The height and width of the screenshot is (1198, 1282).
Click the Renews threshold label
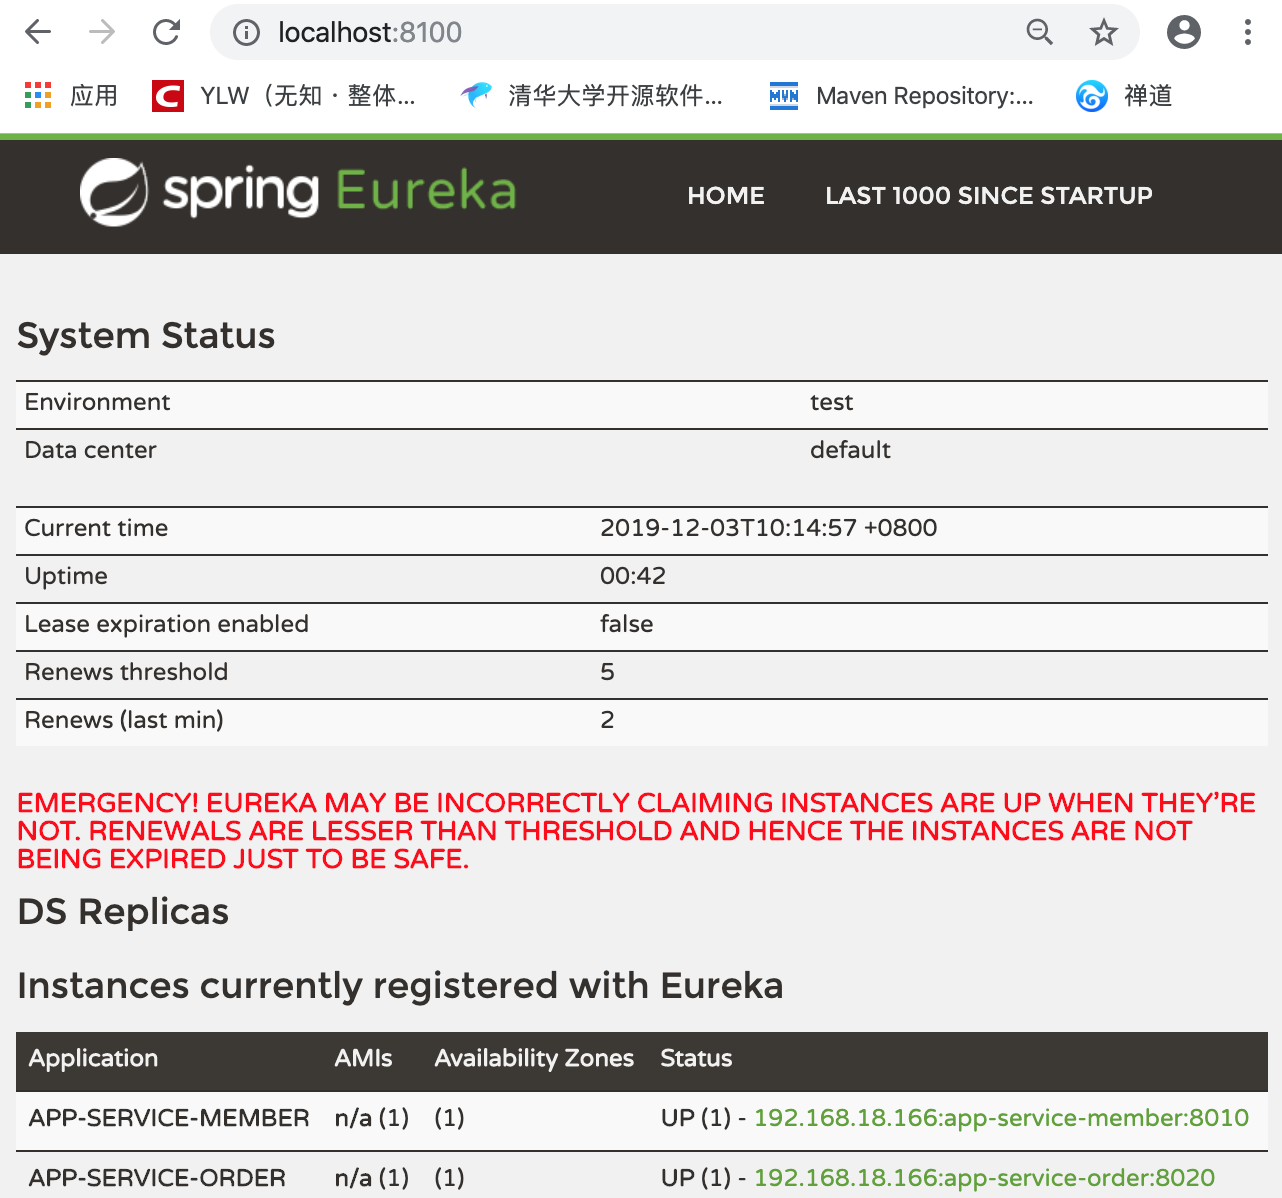[x=126, y=672]
